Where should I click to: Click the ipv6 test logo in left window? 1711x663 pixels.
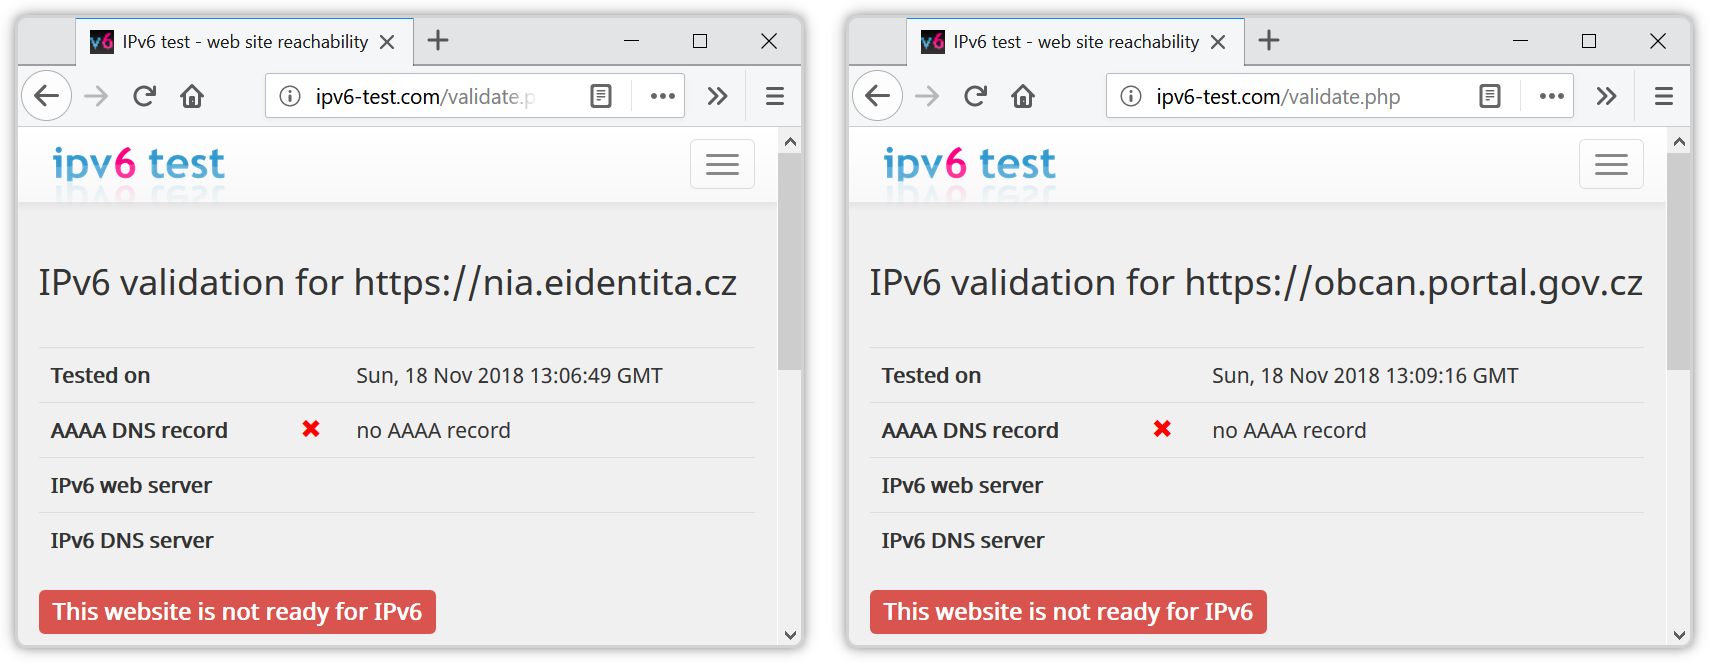click(x=138, y=164)
